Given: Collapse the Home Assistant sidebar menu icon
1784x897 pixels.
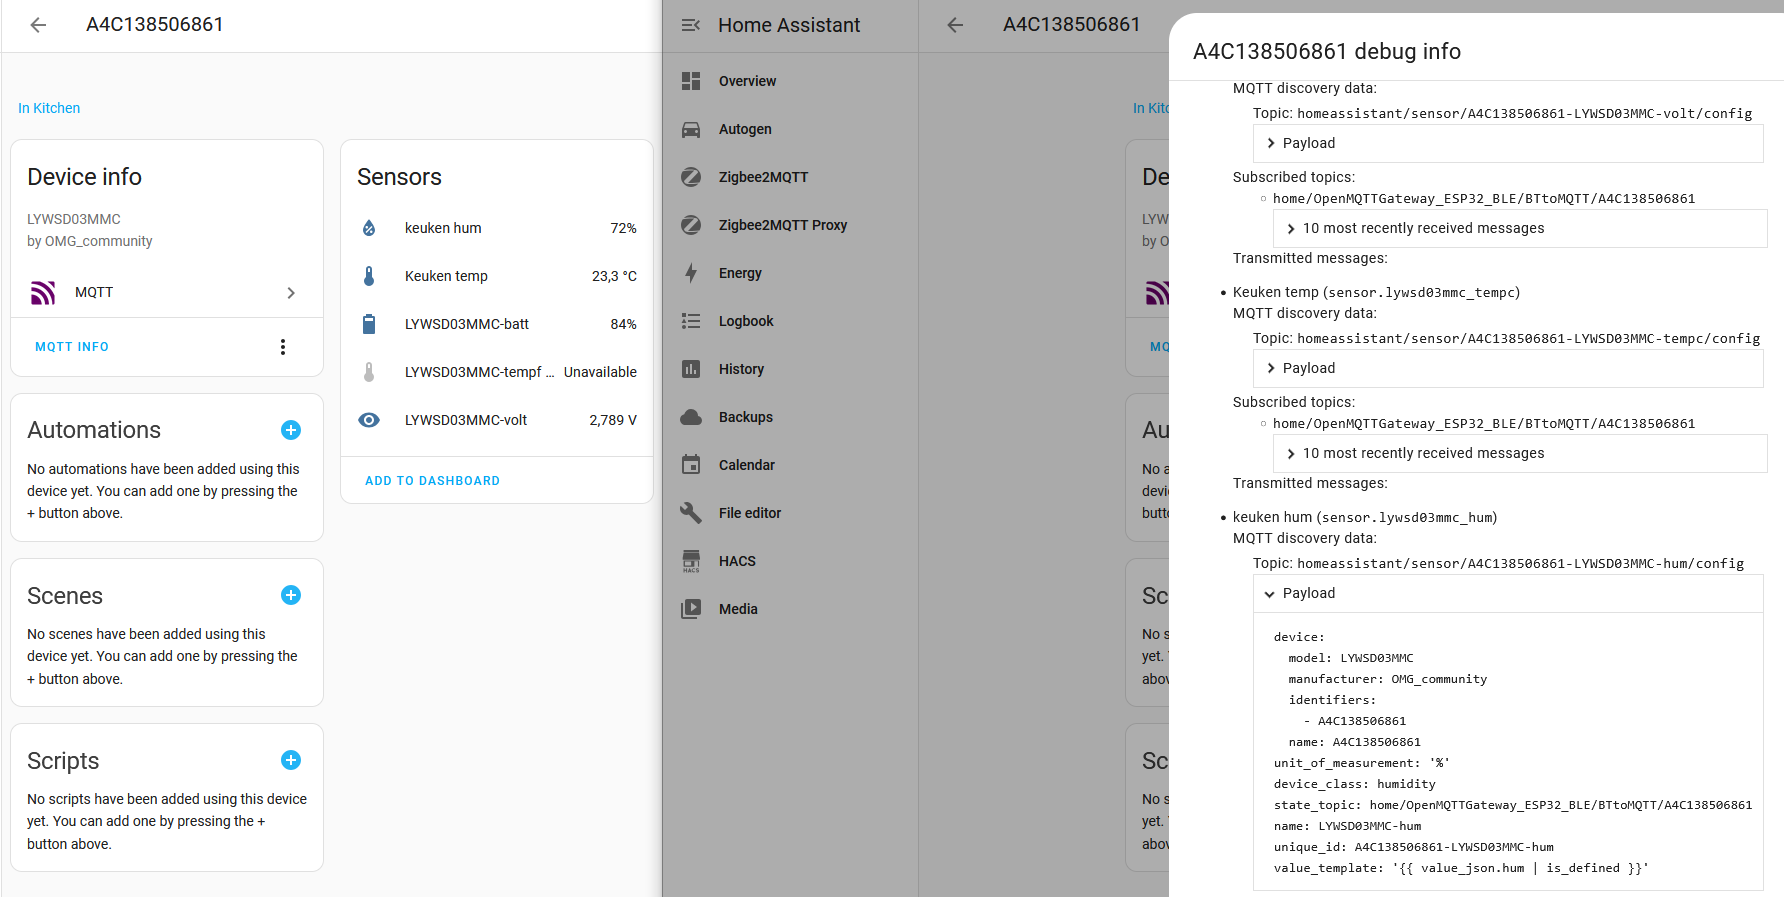Looking at the screenshot, I should click(x=691, y=25).
